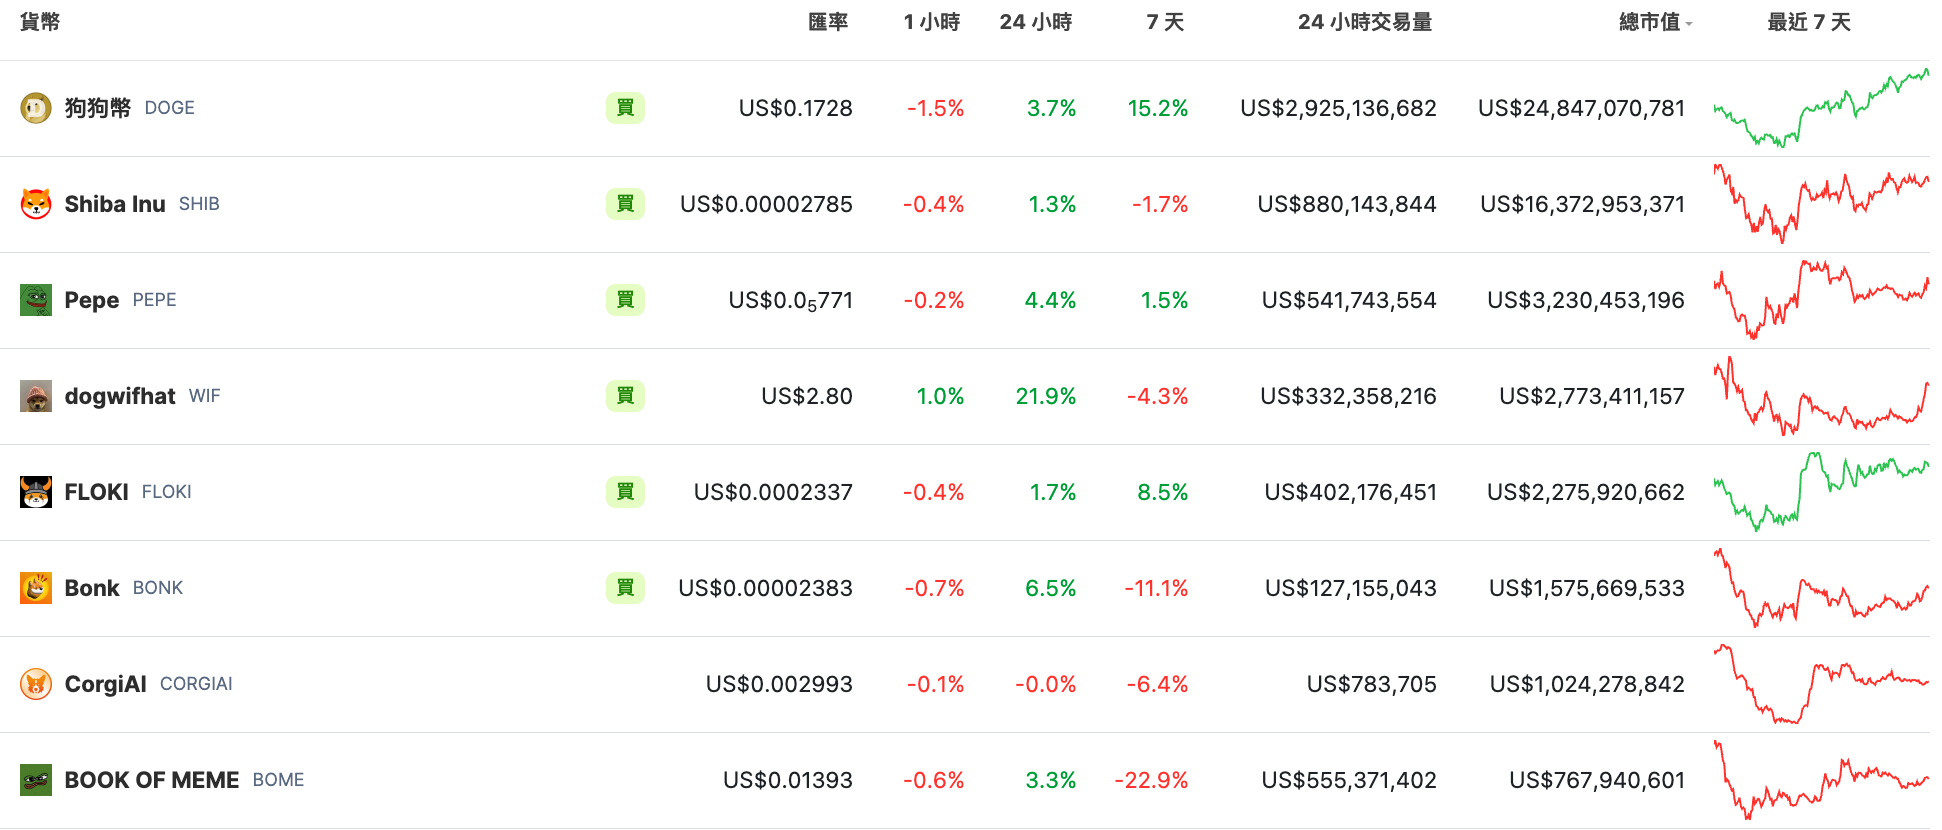Screen dimensions: 1942x830
Task: Open the 7-day sparkline chart for DOGE
Action: pos(1820,108)
